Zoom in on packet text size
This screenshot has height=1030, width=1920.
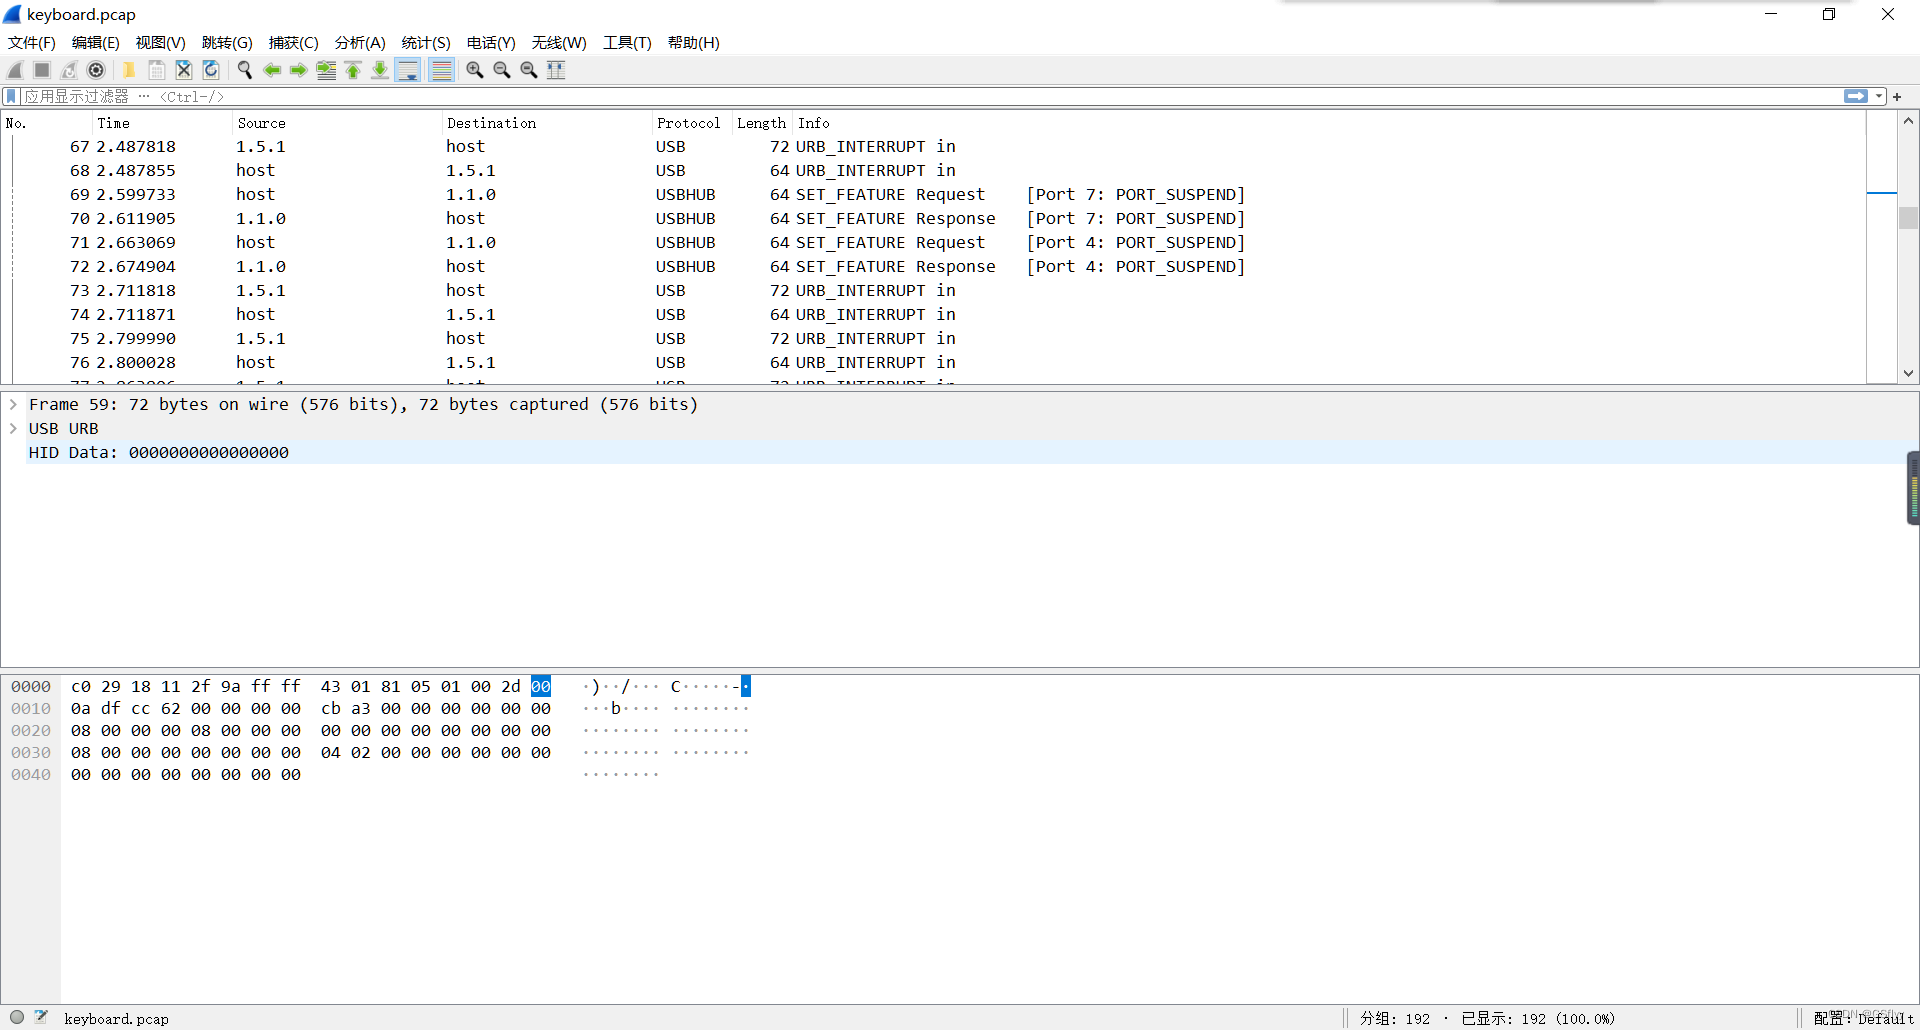pos(475,70)
